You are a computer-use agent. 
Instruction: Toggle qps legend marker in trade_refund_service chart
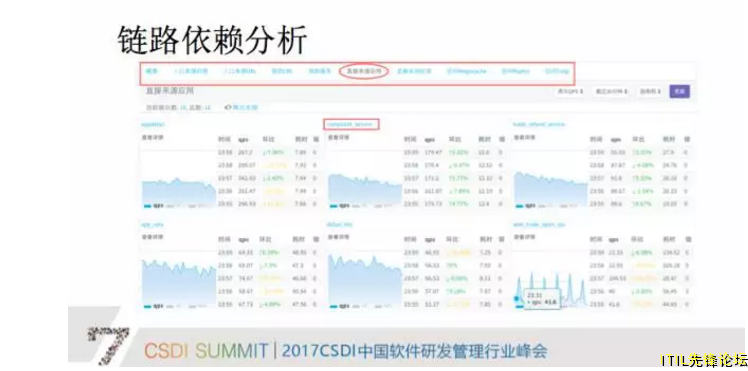point(519,206)
